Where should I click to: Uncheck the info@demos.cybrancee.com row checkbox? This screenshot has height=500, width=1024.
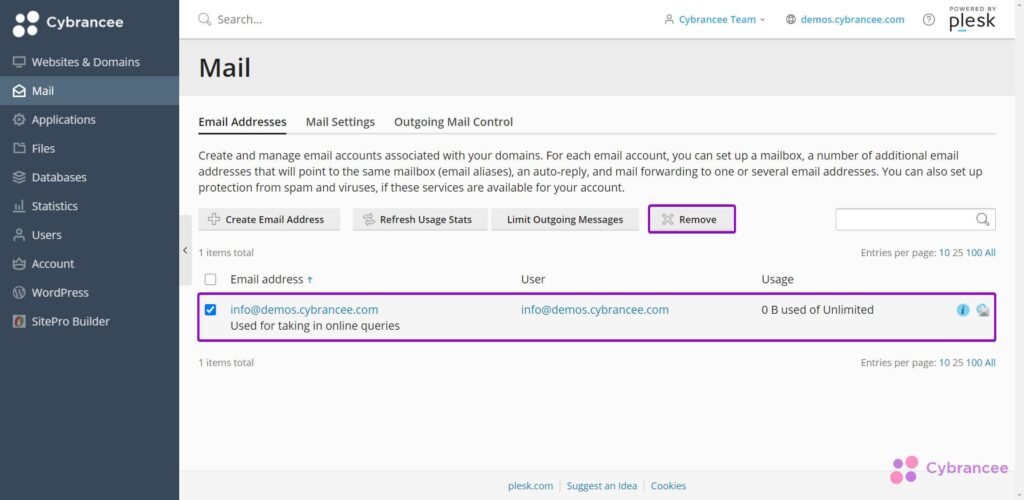pyautogui.click(x=210, y=309)
